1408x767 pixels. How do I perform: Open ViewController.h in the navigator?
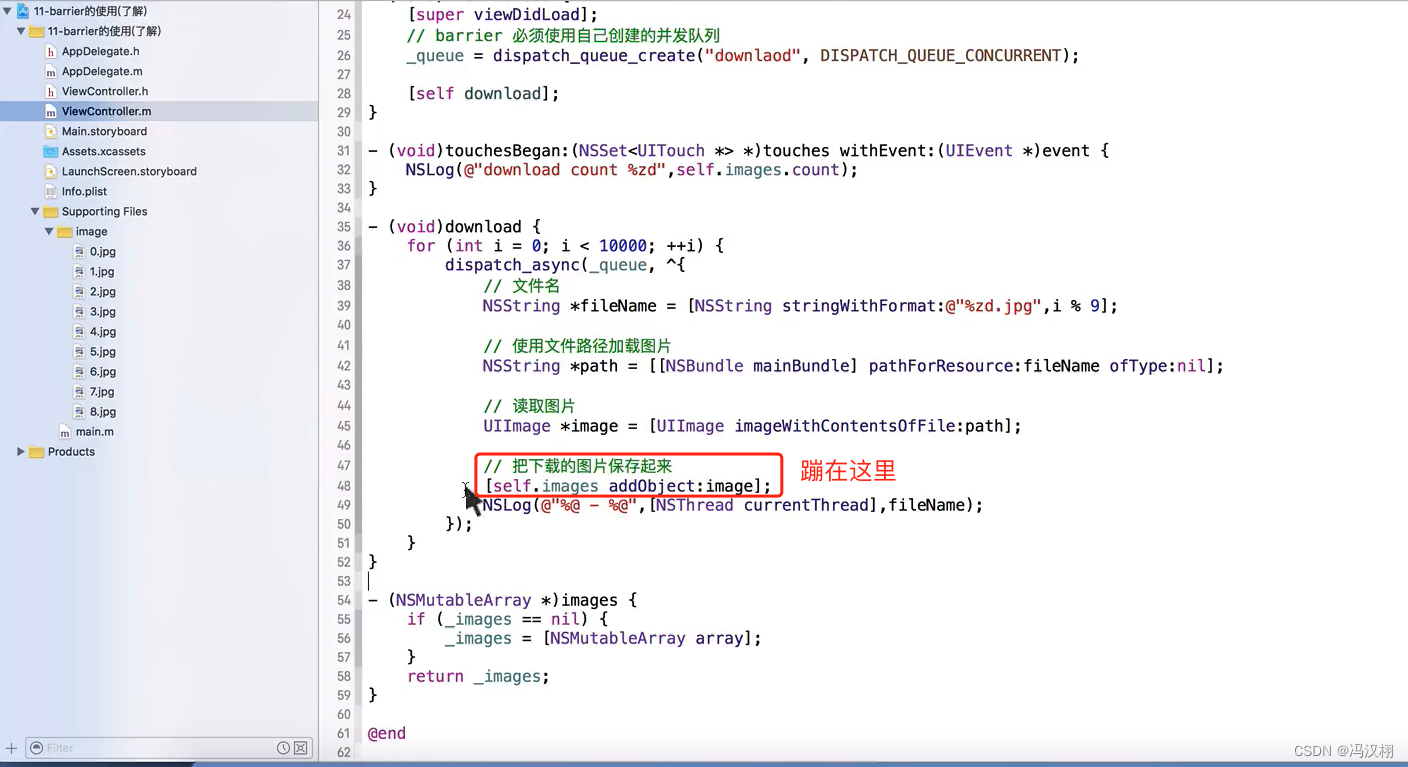(104, 91)
